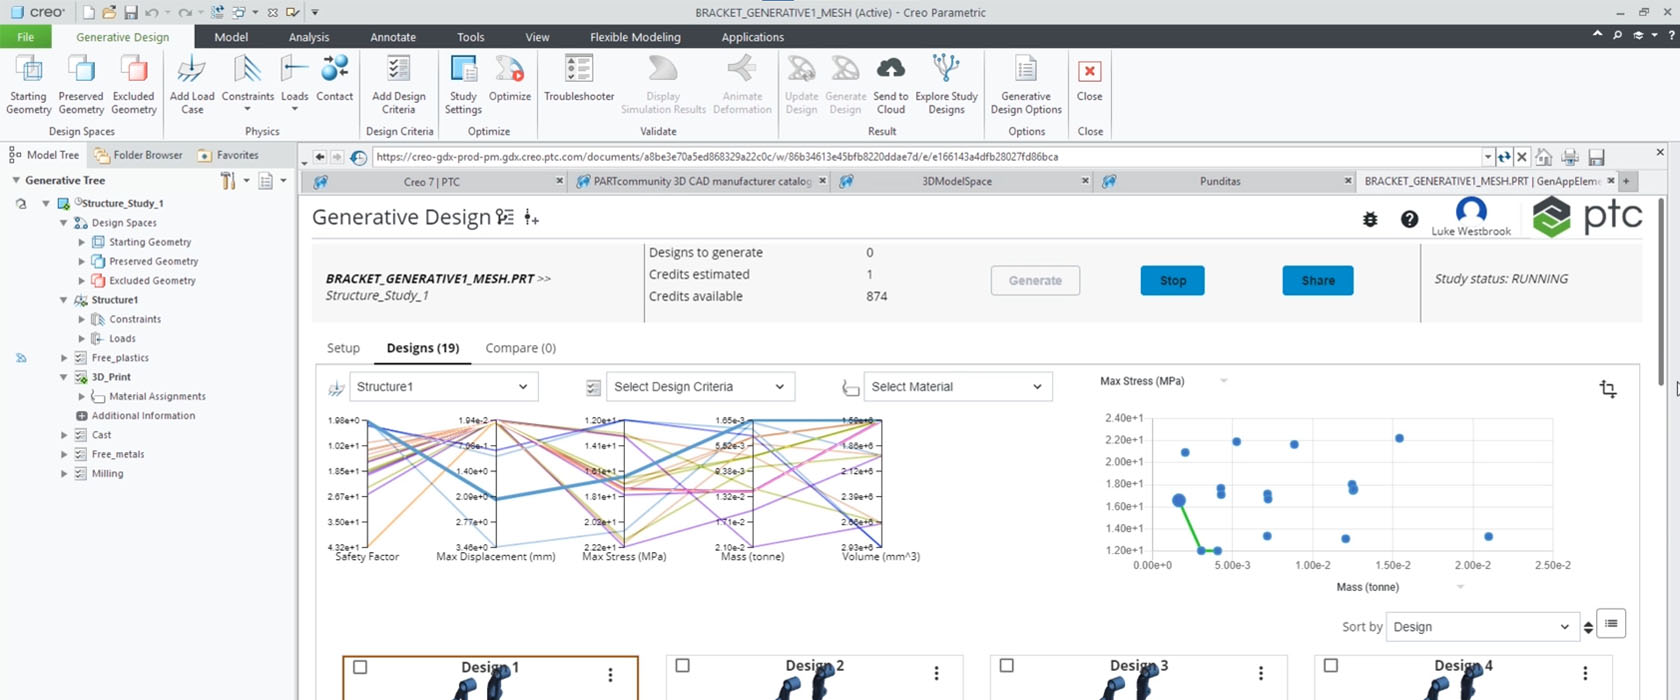This screenshot has width=1680, height=700.
Task: Open Luke Westbrook user profile avatar
Action: 1471,211
